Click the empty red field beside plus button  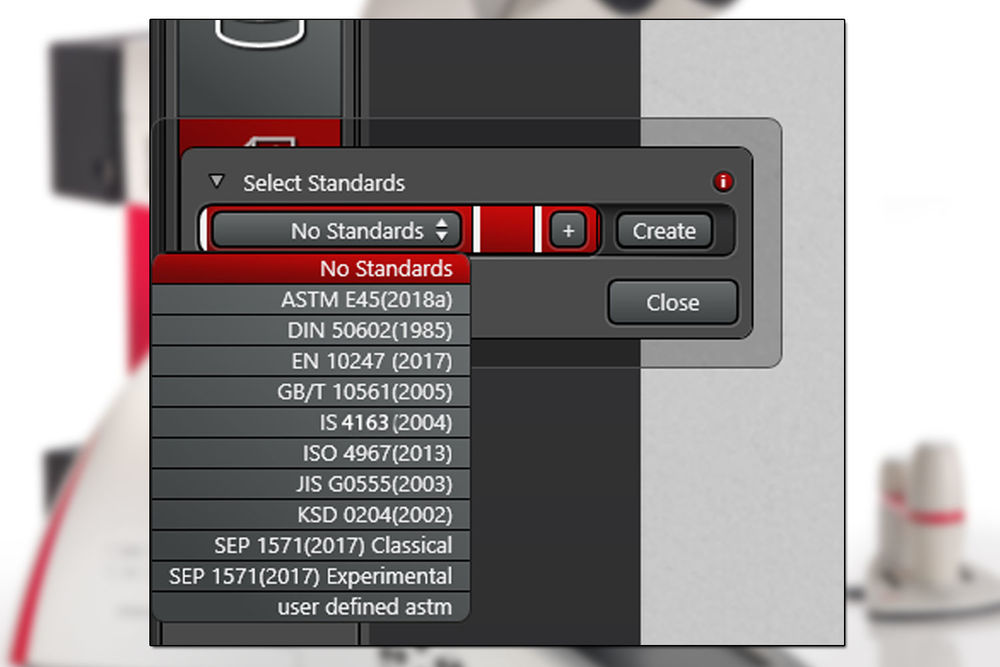pyautogui.click(x=508, y=231)
